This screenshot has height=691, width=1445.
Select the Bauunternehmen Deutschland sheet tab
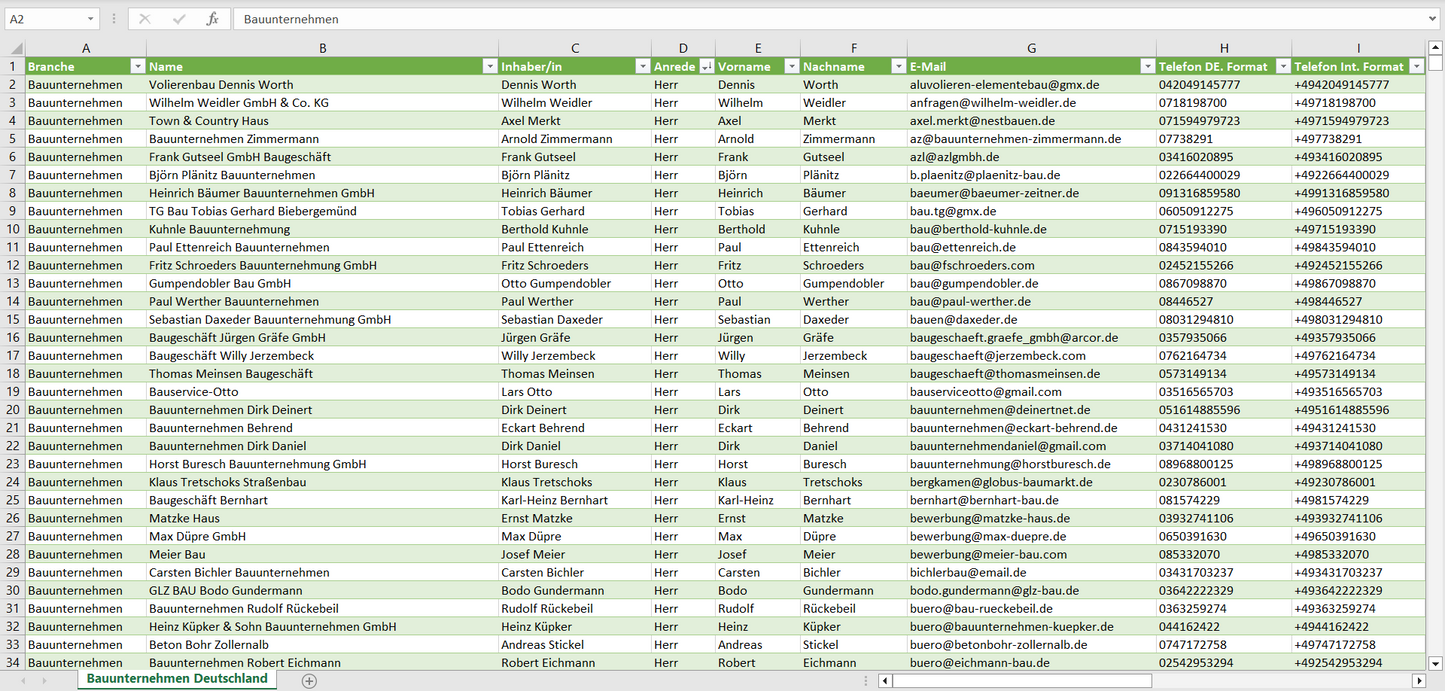point(177,679)
